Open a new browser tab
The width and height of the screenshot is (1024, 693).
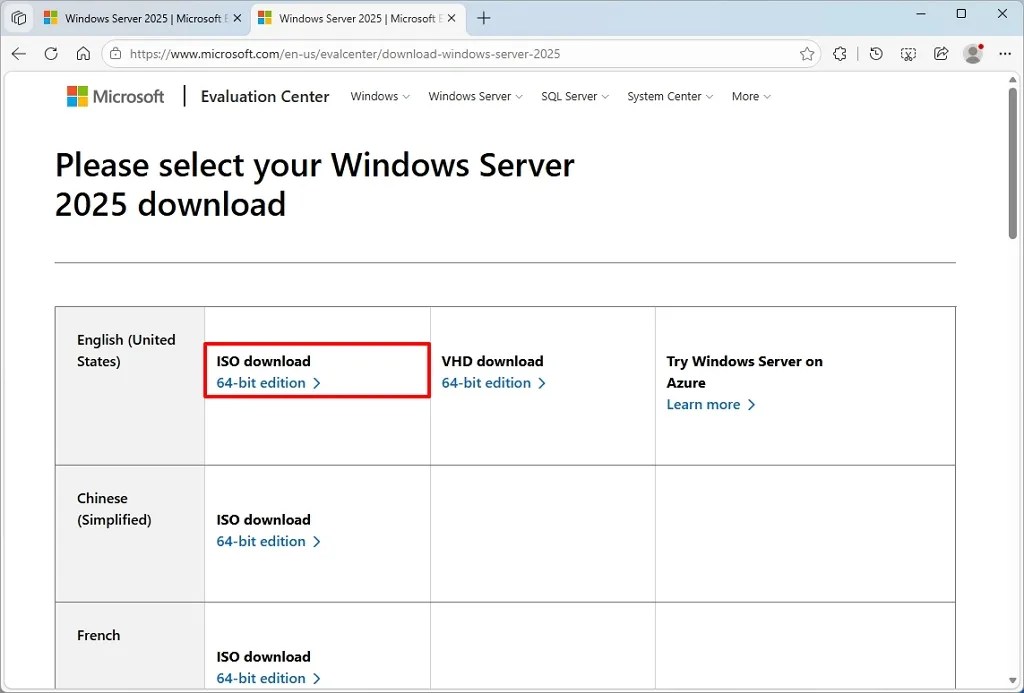pos(483,18)
